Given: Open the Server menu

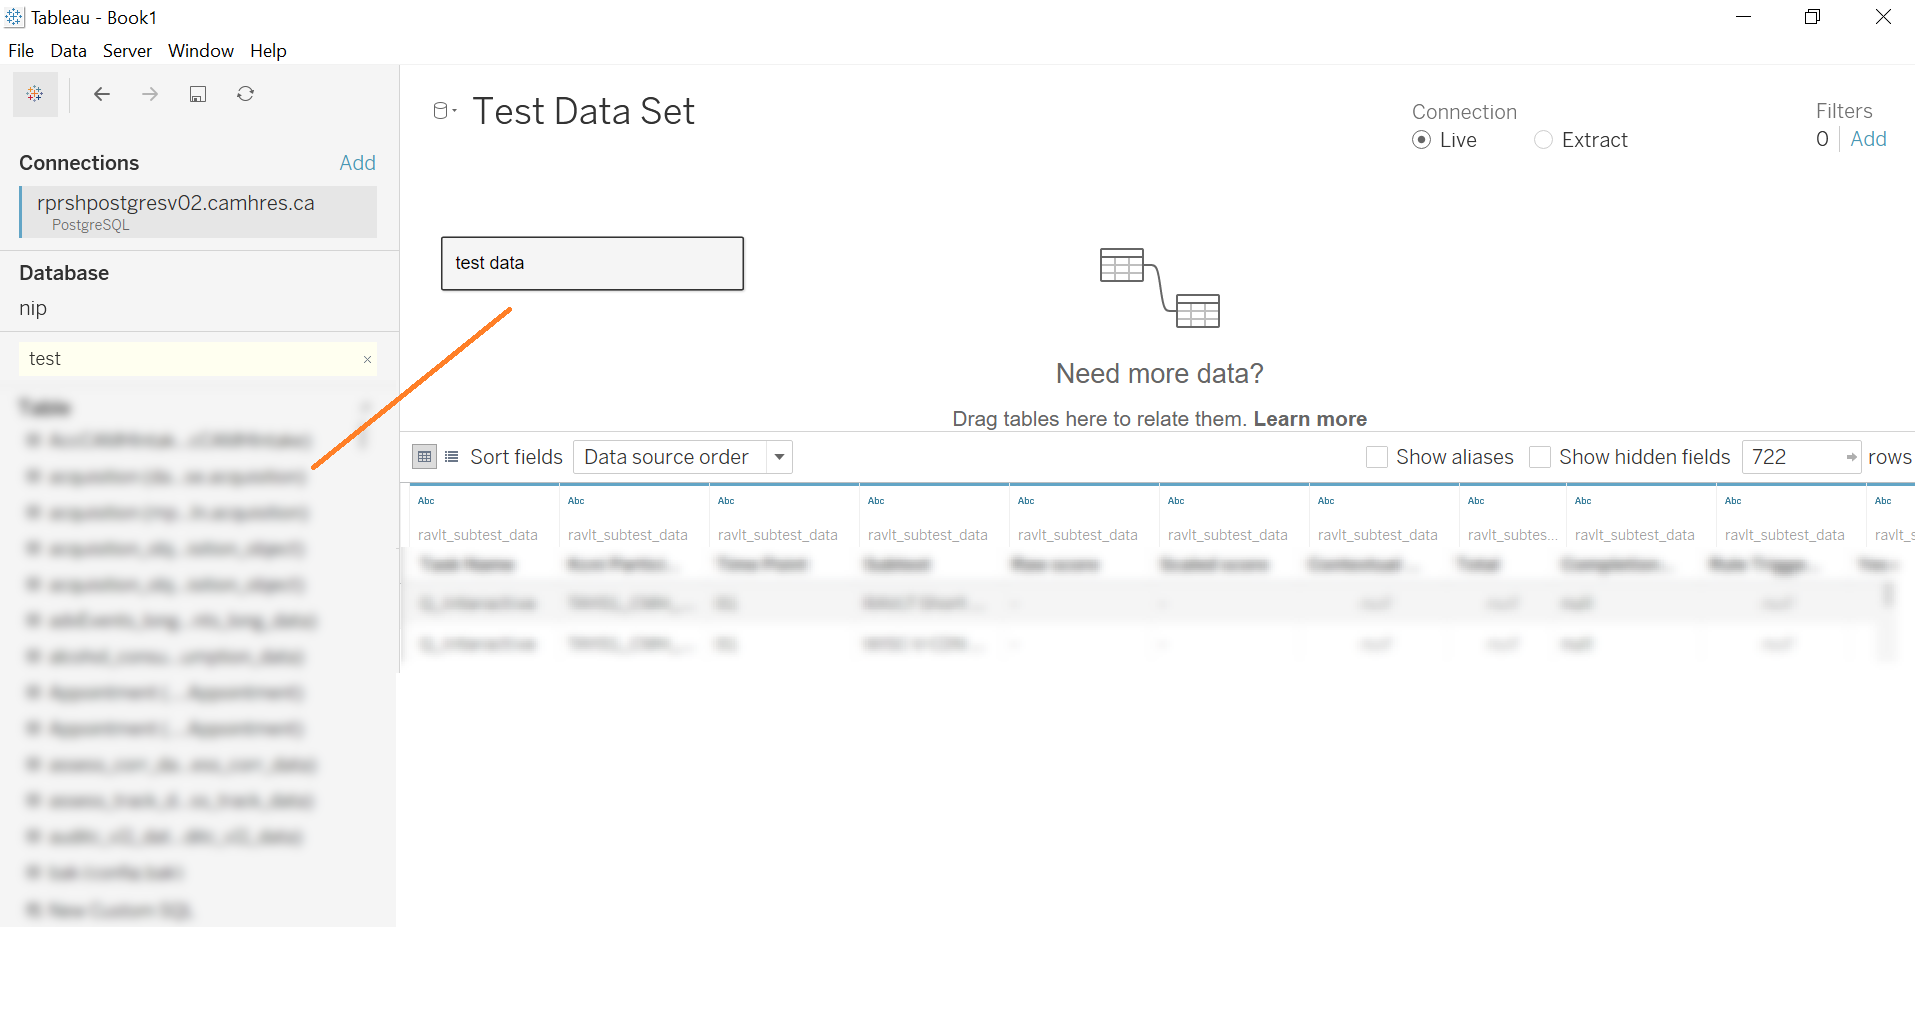Looking at the screenshot, I should coord(127,51).
